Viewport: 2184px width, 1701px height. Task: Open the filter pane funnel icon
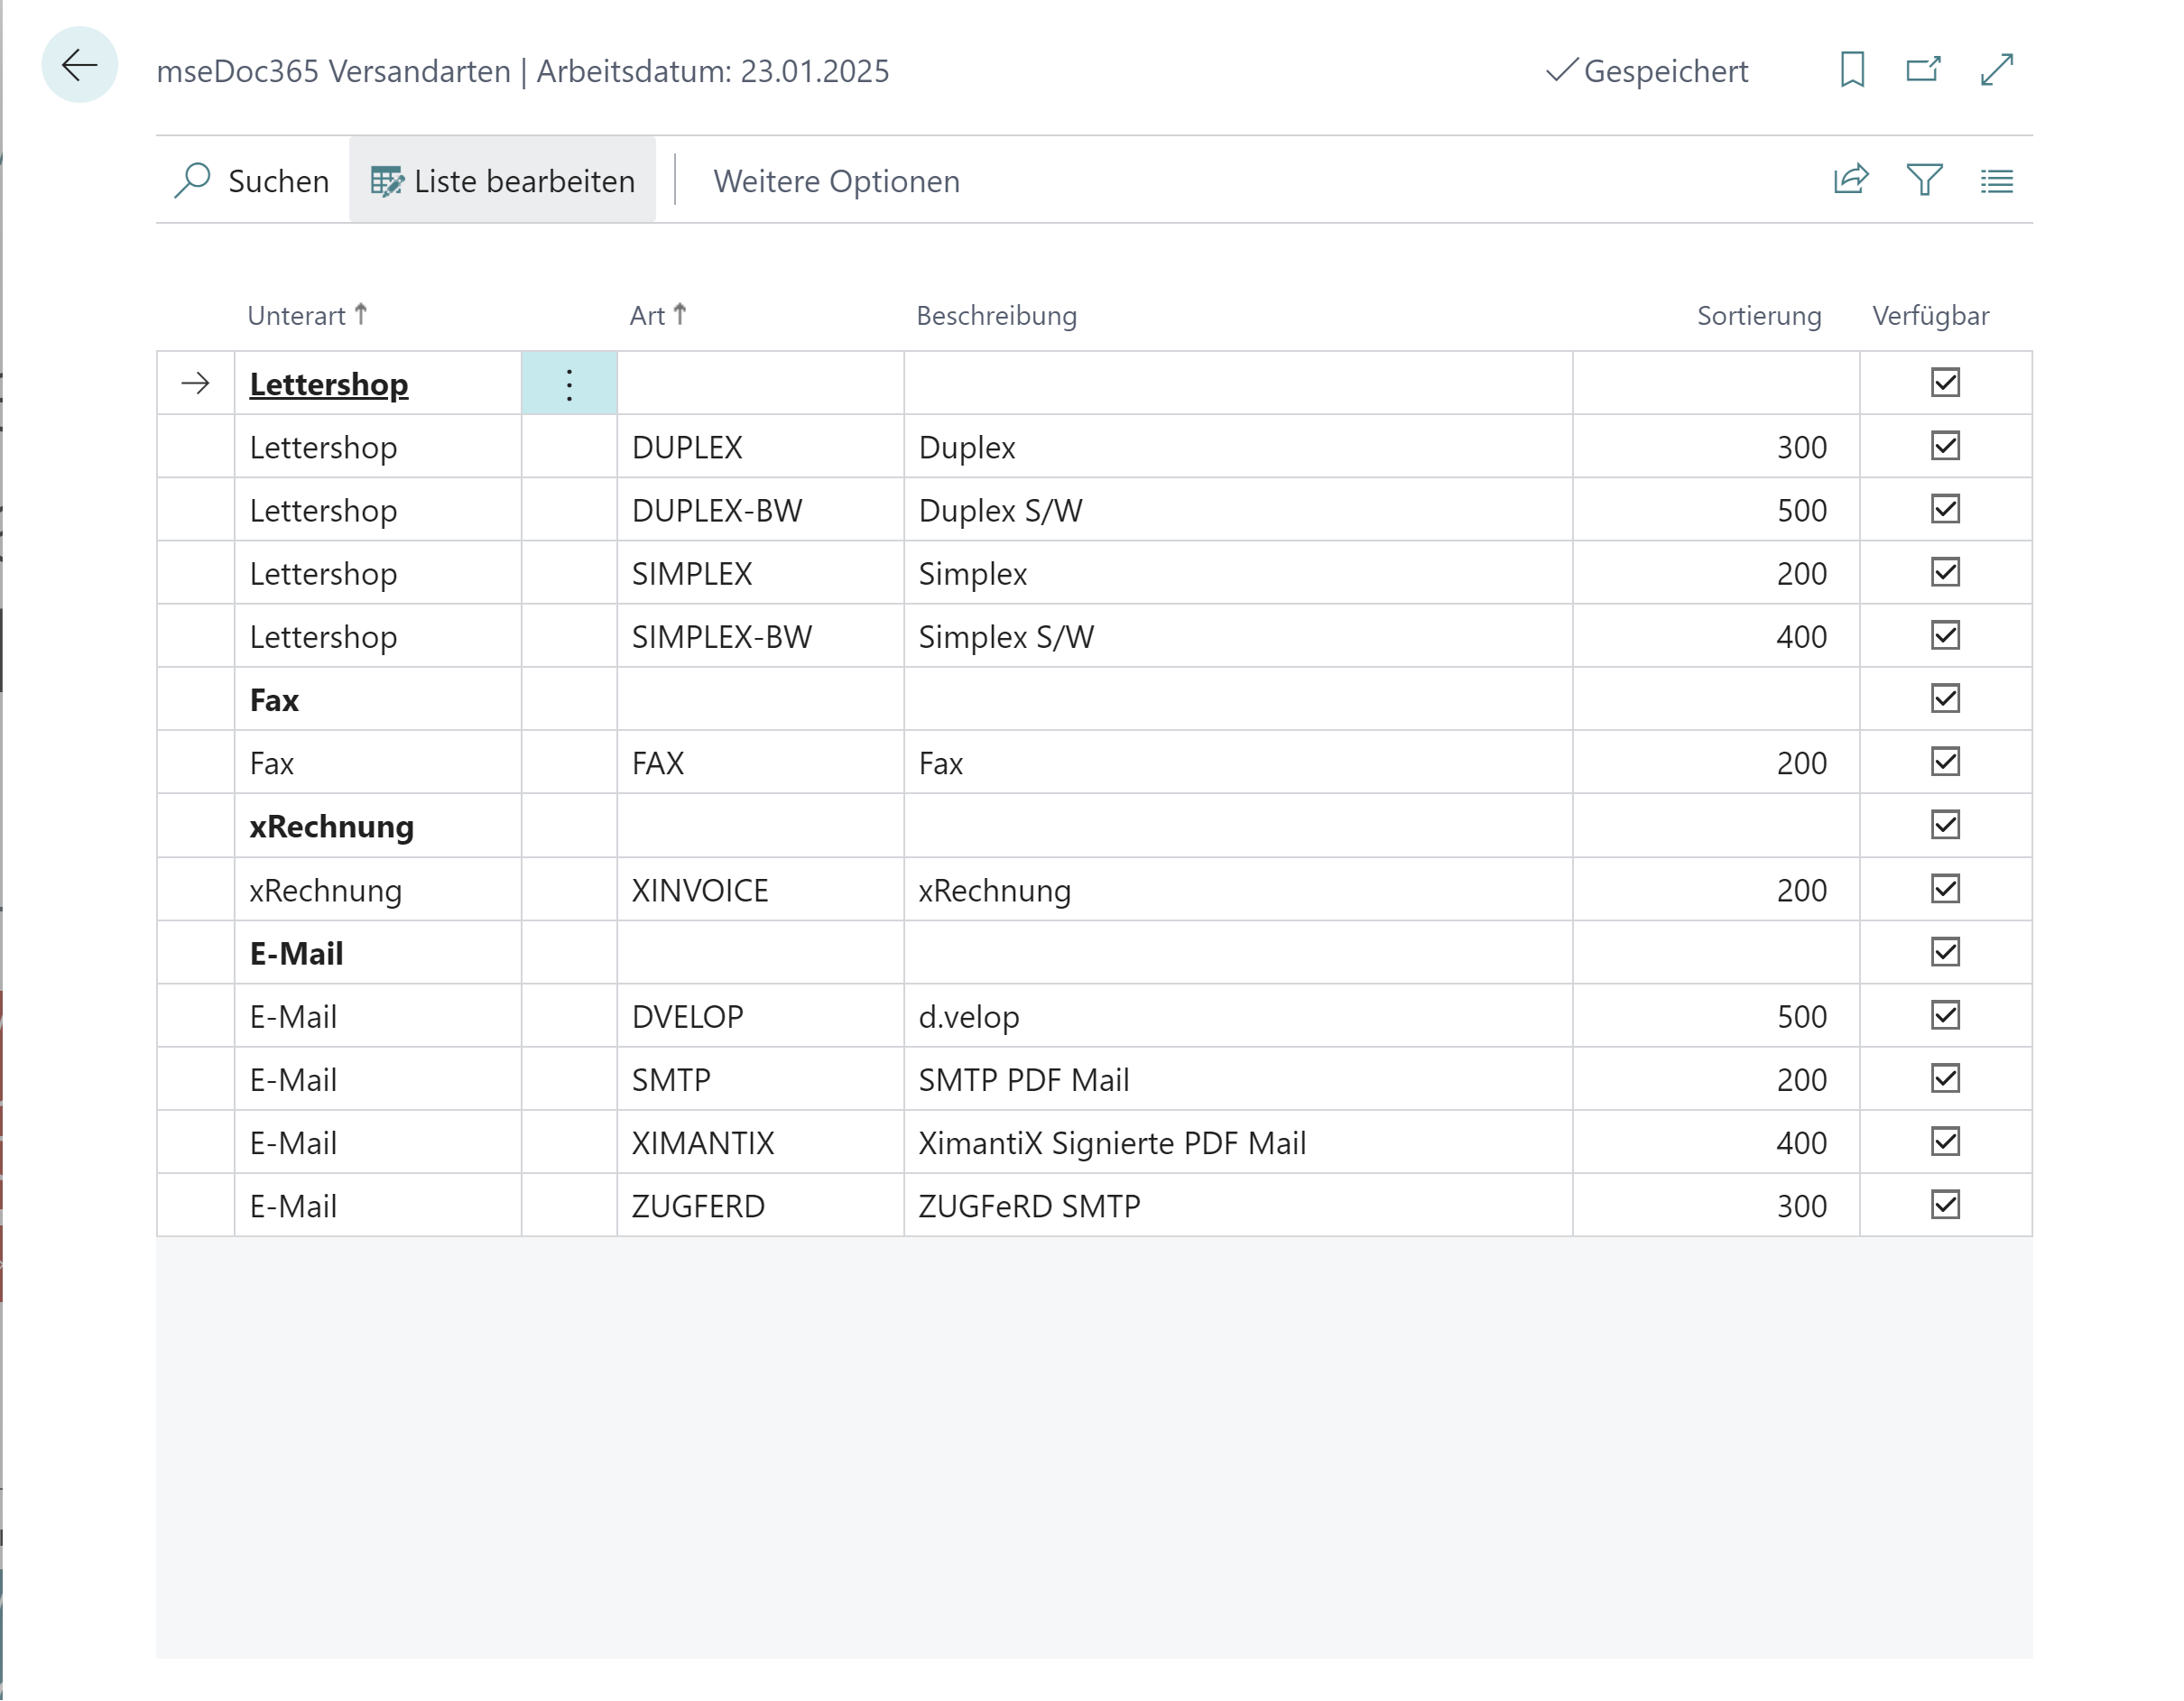click(1924, 180)
